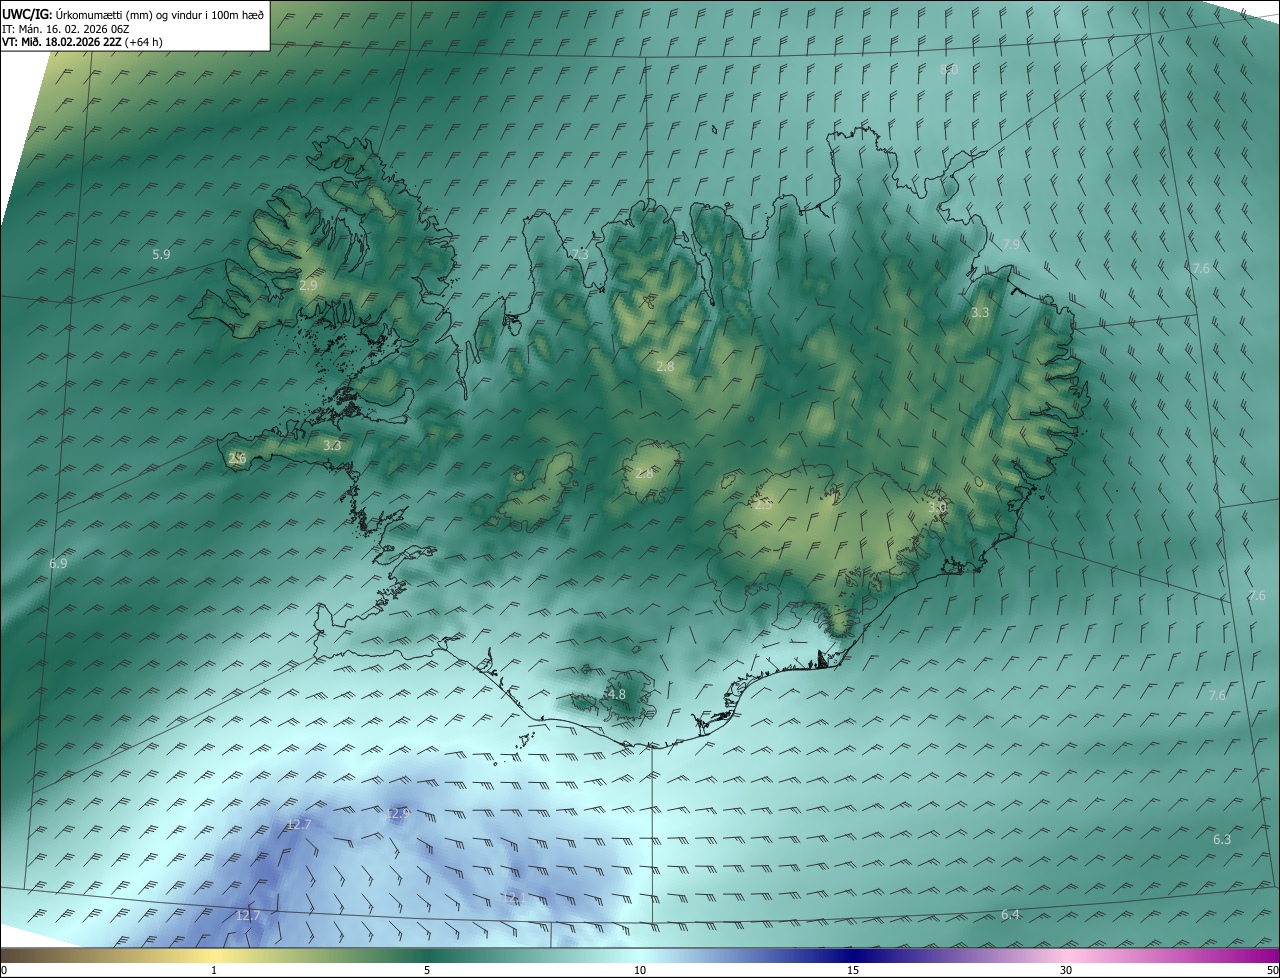Click the '30' tick label on the colour scale
The height and width of the screenshot is (978, 1280).
point(1066,971)
